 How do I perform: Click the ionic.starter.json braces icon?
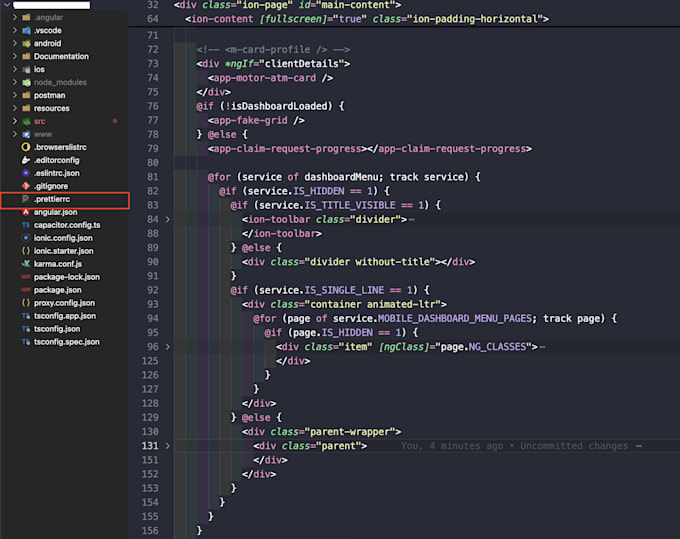pos(26,251)
